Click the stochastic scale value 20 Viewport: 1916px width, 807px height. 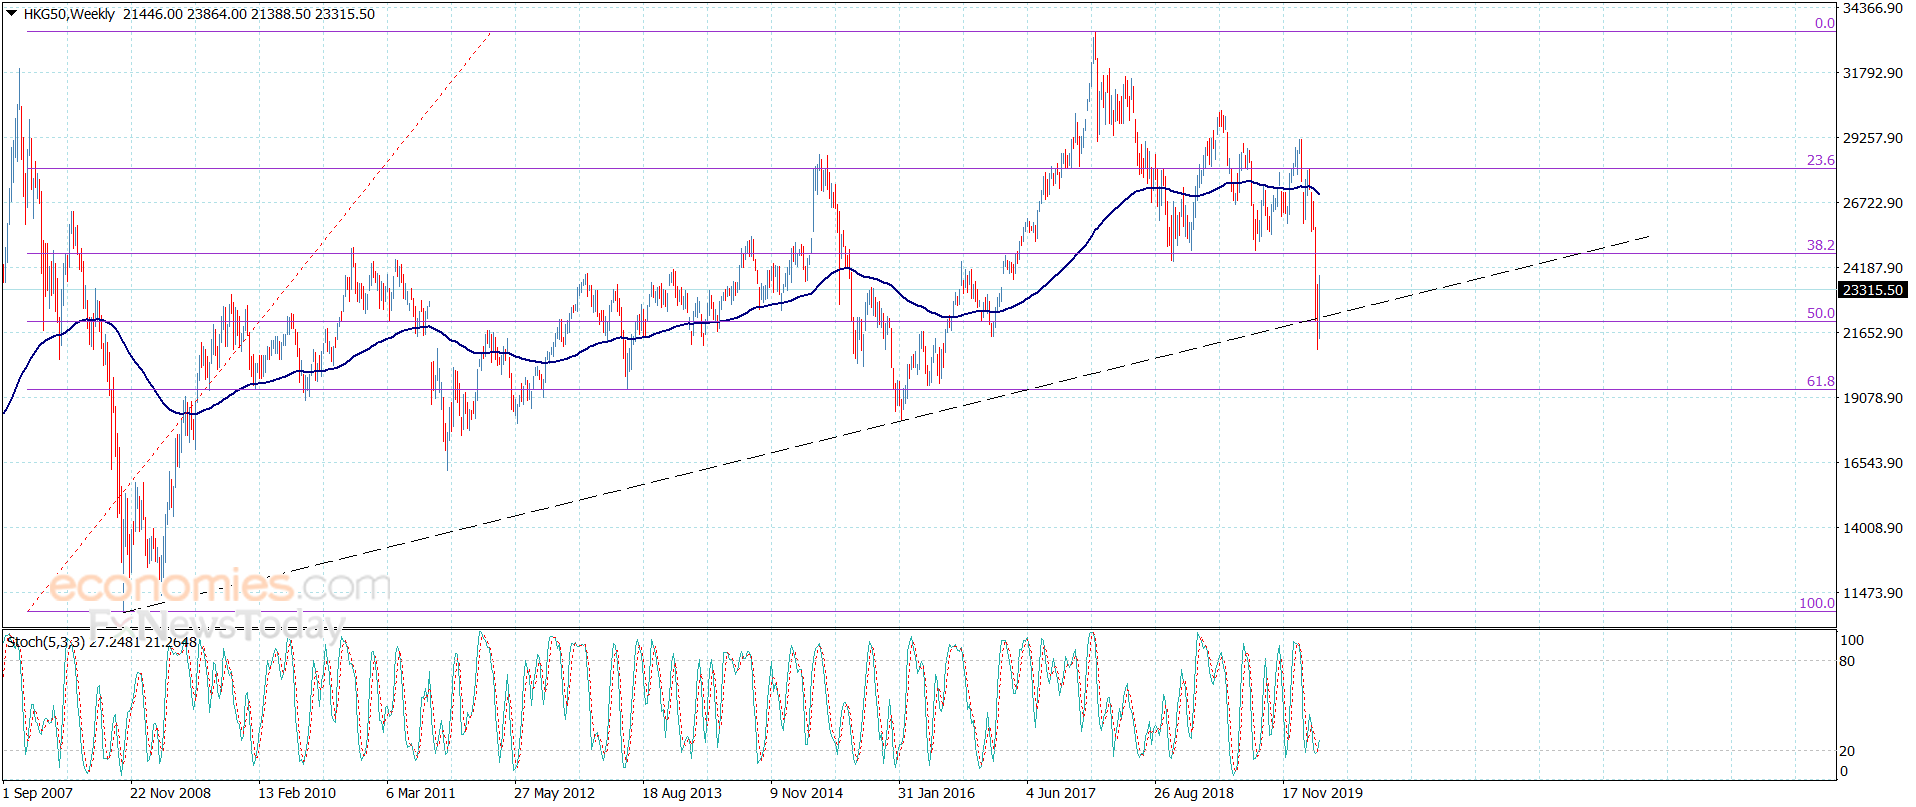(x=1847, y=751)
